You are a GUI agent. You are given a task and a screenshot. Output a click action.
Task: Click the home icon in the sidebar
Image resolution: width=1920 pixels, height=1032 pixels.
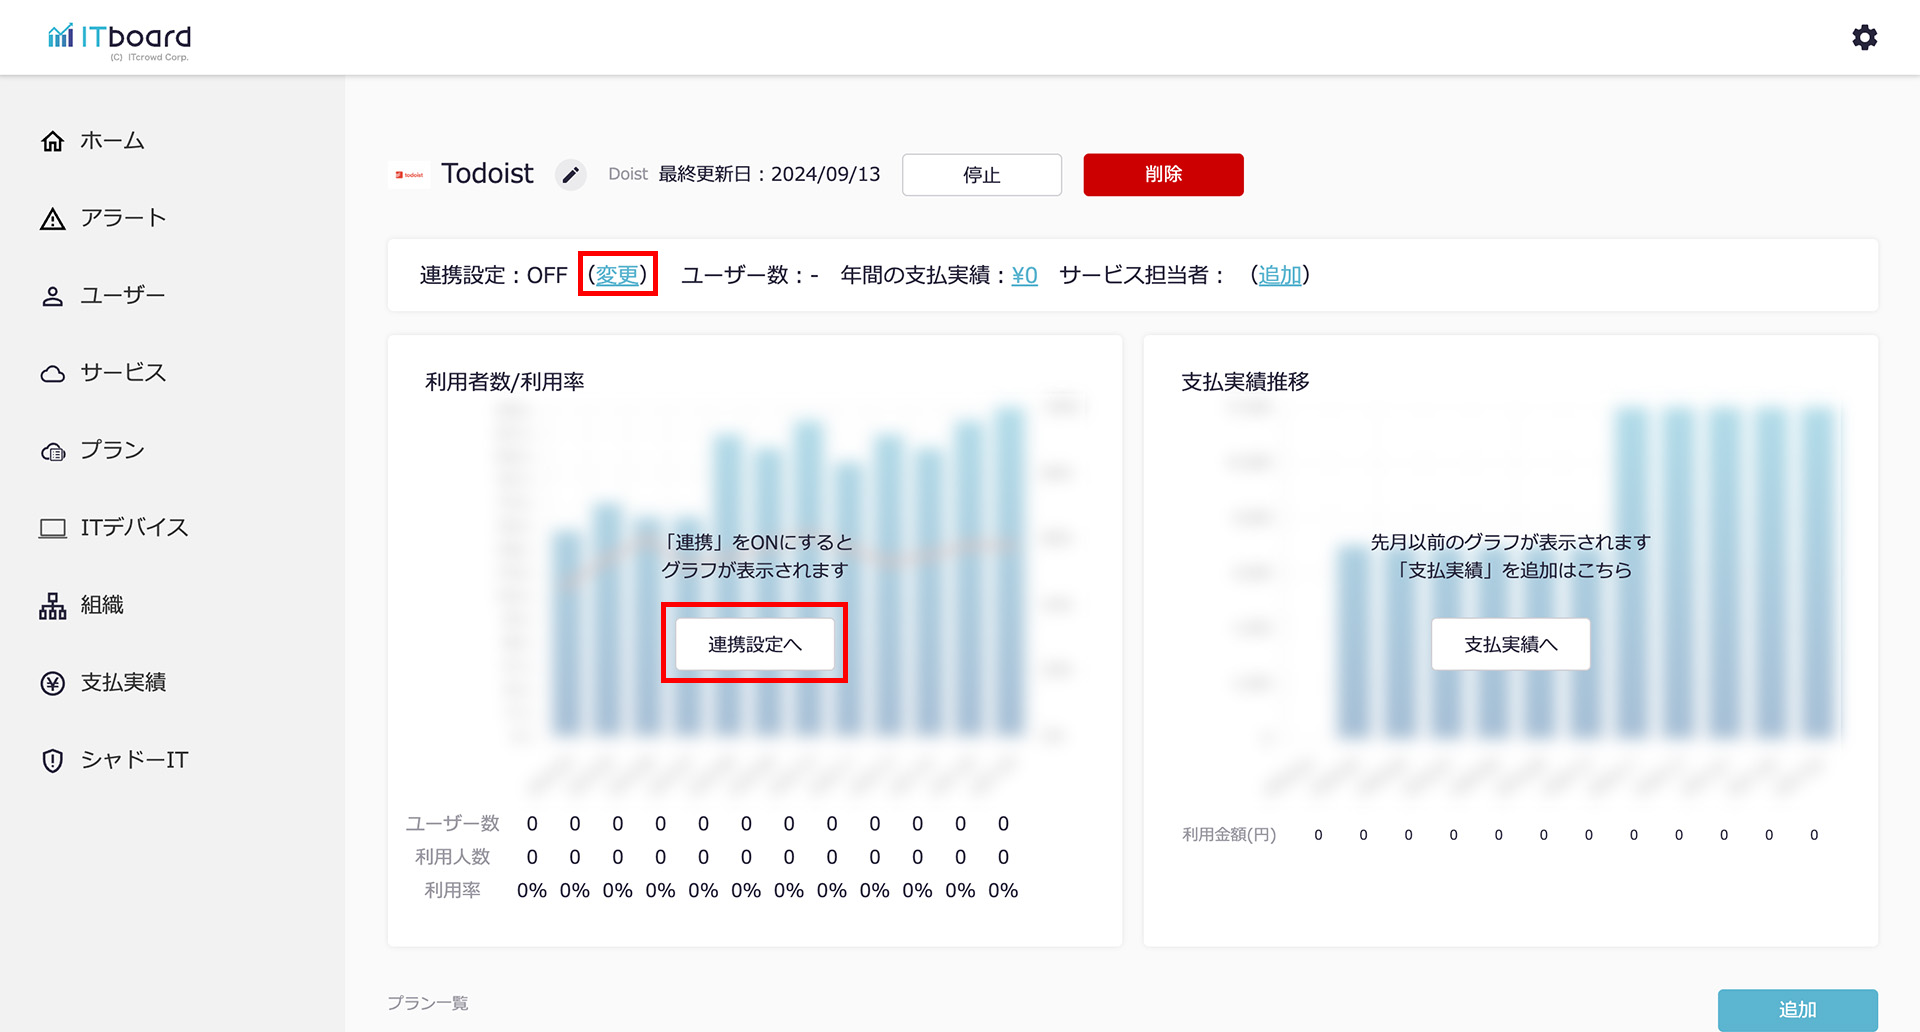pyautogui.click(x=53, y=141)
